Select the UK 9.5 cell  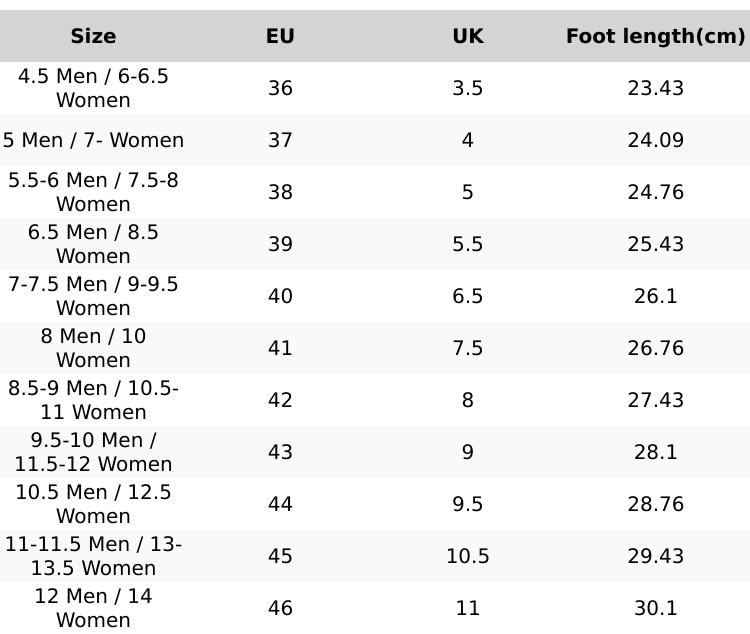pos(467,504)
